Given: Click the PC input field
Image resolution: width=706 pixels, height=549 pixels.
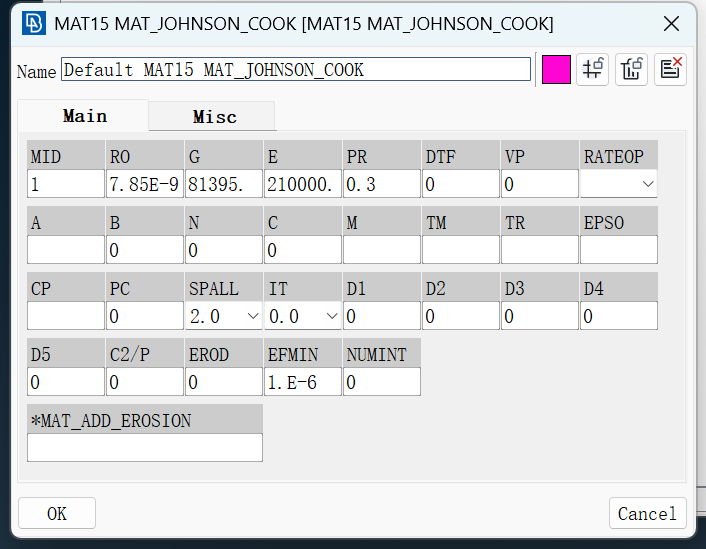Looking at the screenshot, I should coord(145,316).
